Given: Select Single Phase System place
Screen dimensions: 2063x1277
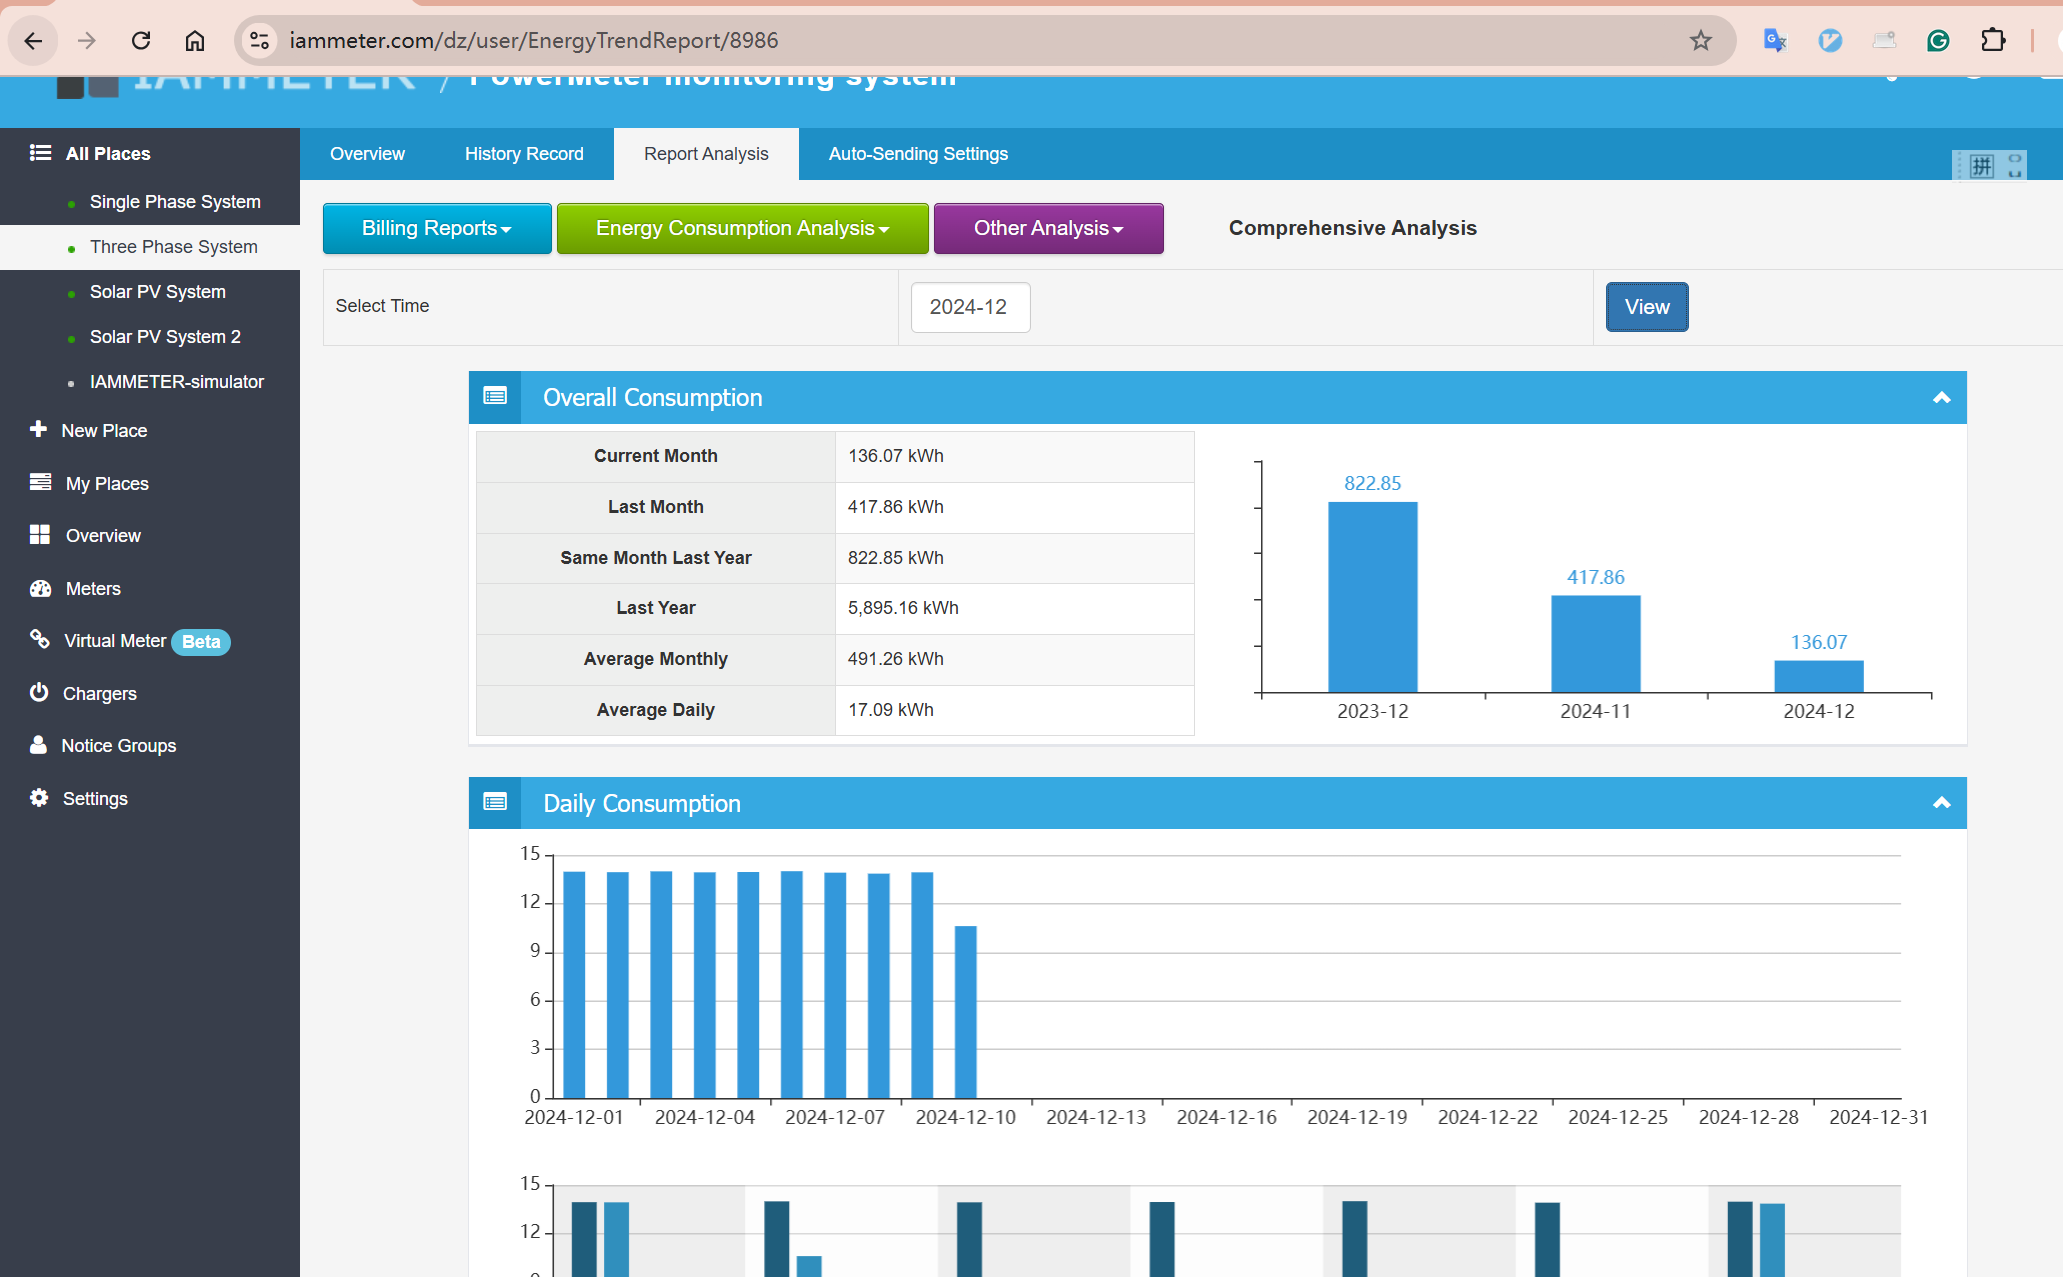Looking at the screenshot, I should click(175, 202).
